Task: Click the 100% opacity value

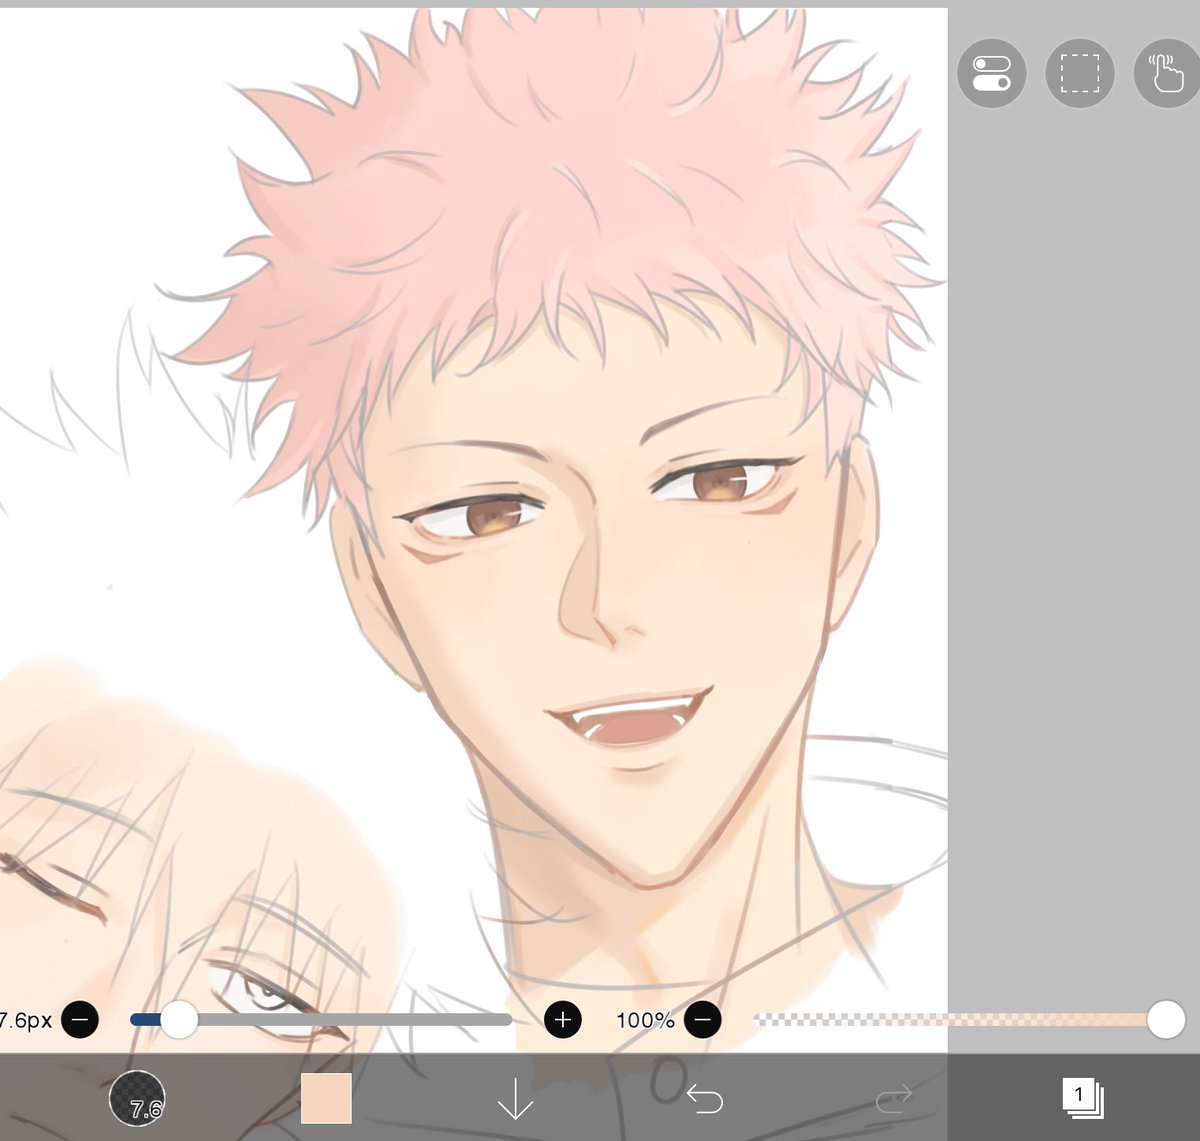Action: pyautogui.click(x=645, y=1021)
